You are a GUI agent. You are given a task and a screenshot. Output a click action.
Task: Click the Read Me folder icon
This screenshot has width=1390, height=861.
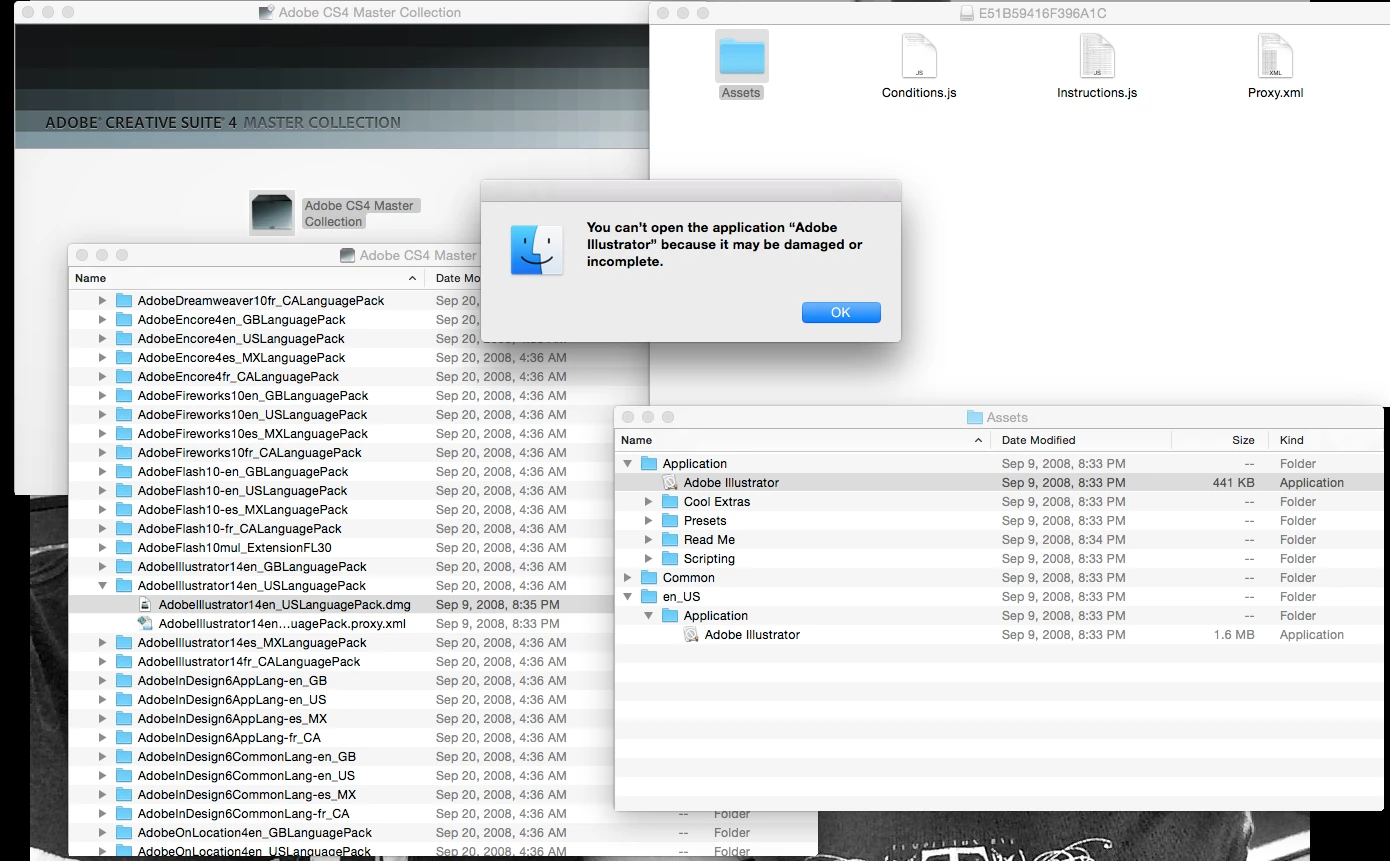pos(670,540)
